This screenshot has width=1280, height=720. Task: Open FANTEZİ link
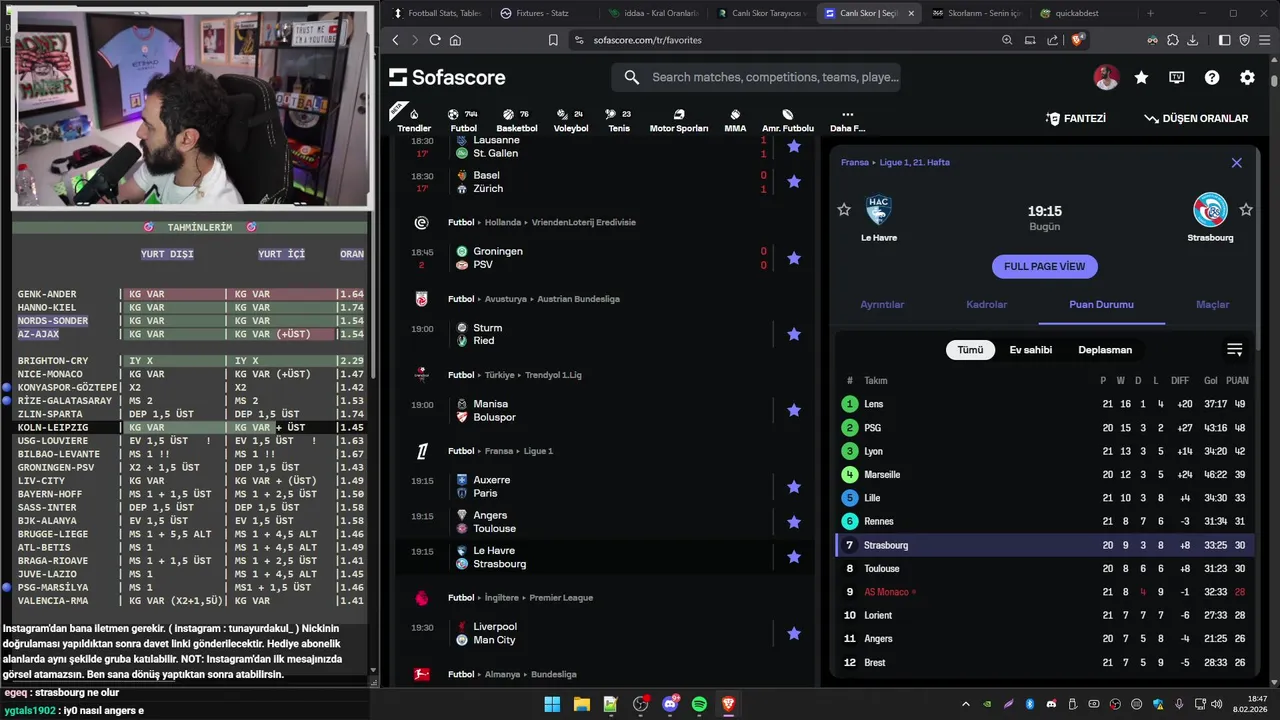coord(1076,118)
